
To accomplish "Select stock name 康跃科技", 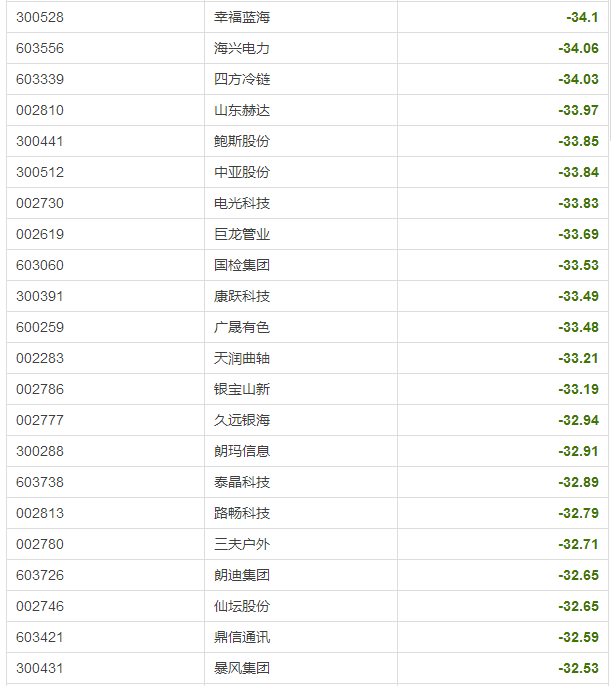I will pyautogui.click(x=242, y=296).
